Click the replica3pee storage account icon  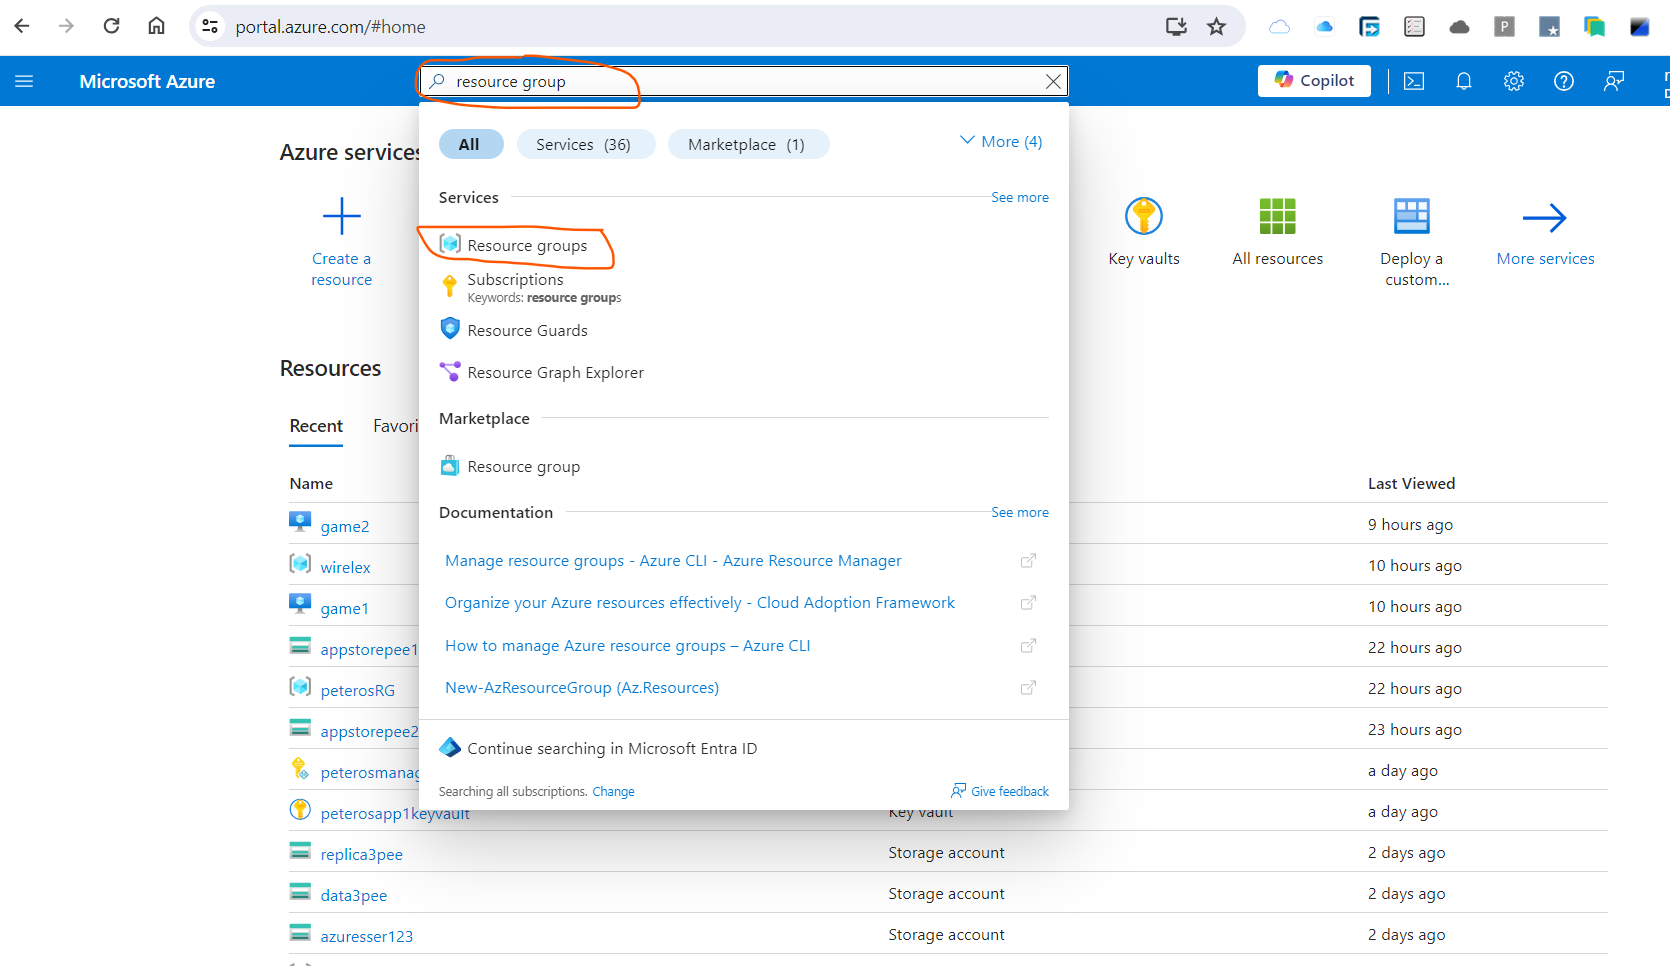click(300, 850)
